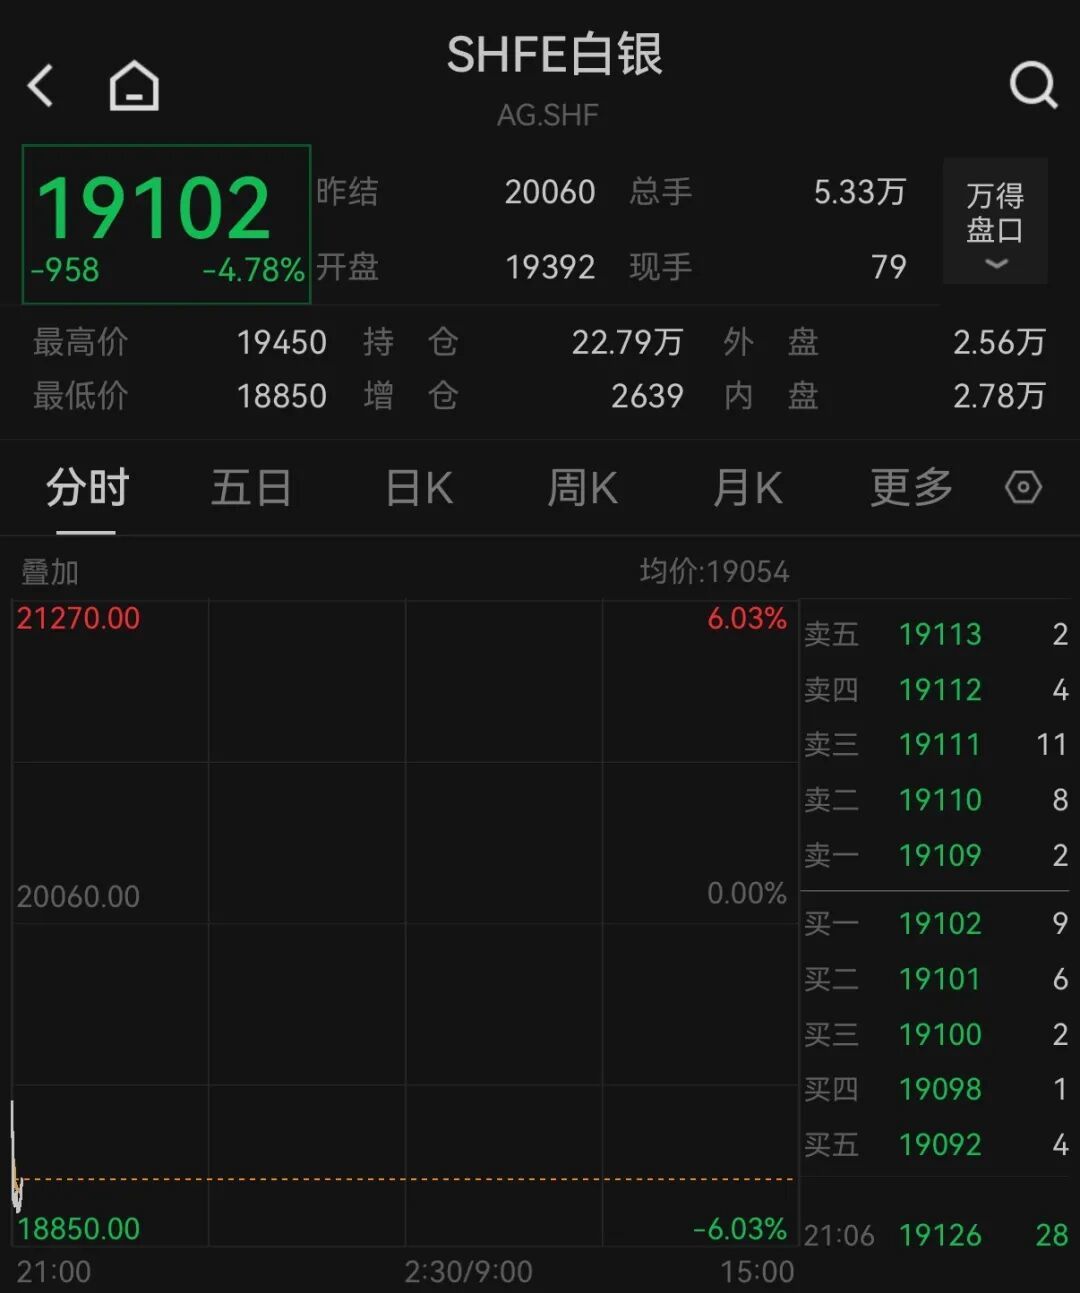Viewport: 1080px width, 1293px height.
Task: Select the latest price 19102 box
Action: click(166, 224)
